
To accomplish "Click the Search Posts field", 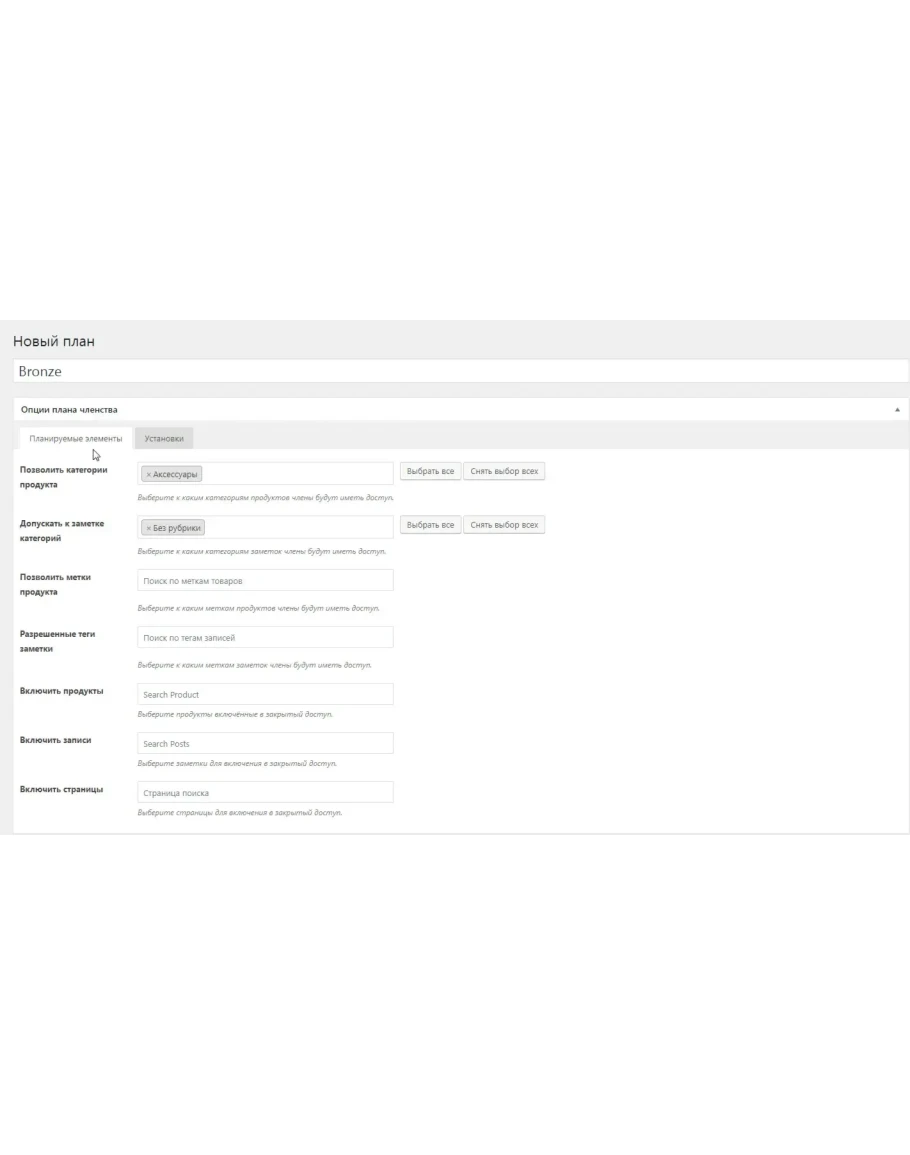I will click(x=265, y=744).
